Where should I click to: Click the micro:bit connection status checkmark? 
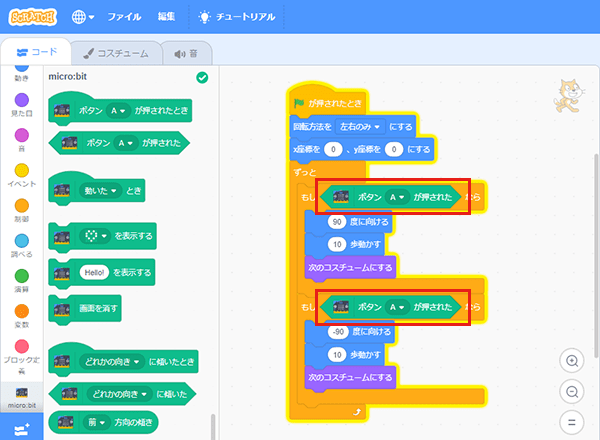pyautogui.click(x=202, y=78)
